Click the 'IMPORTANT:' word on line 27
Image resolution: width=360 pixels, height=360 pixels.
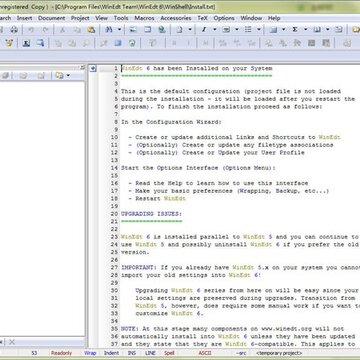click(x=139, y=267)
